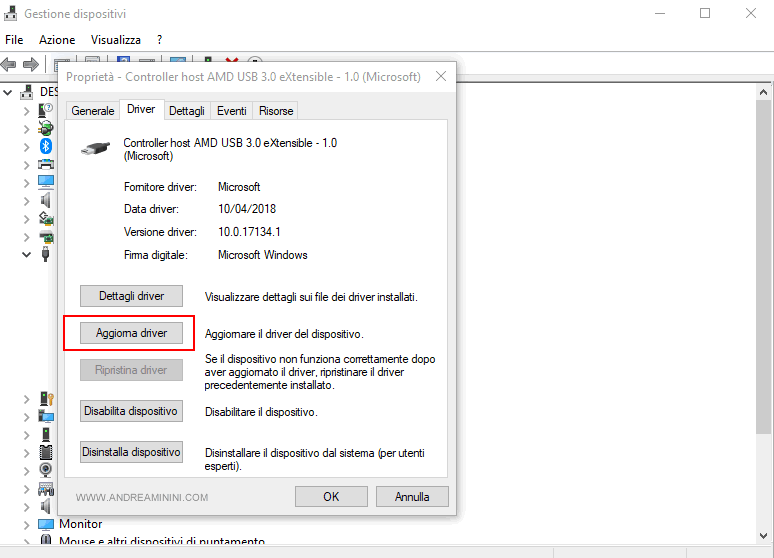774x558 pixels.
Task: Click the vertical scrollbar thumb
Action: point(763,267)
